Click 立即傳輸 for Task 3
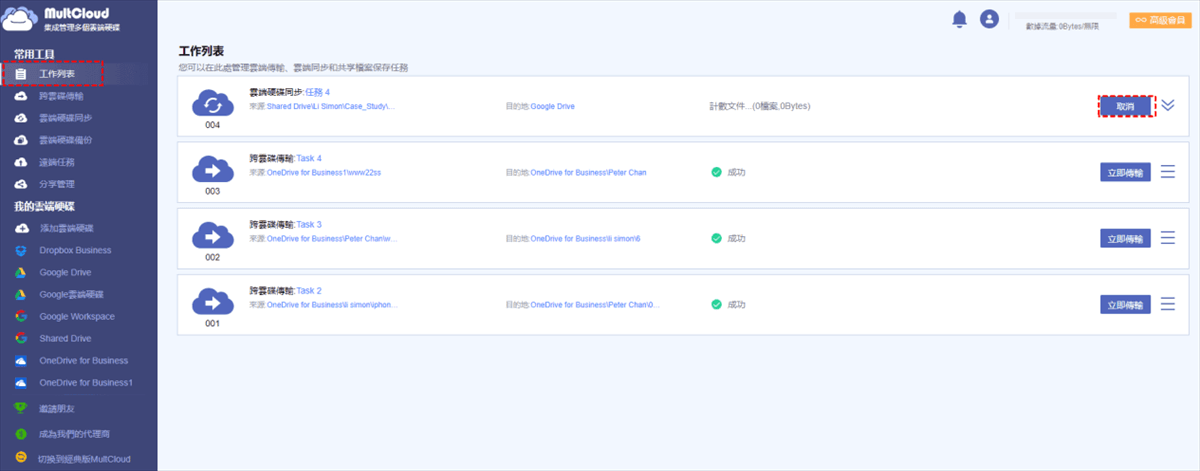Screen dimensions: 1200x471 (1126, 238)
